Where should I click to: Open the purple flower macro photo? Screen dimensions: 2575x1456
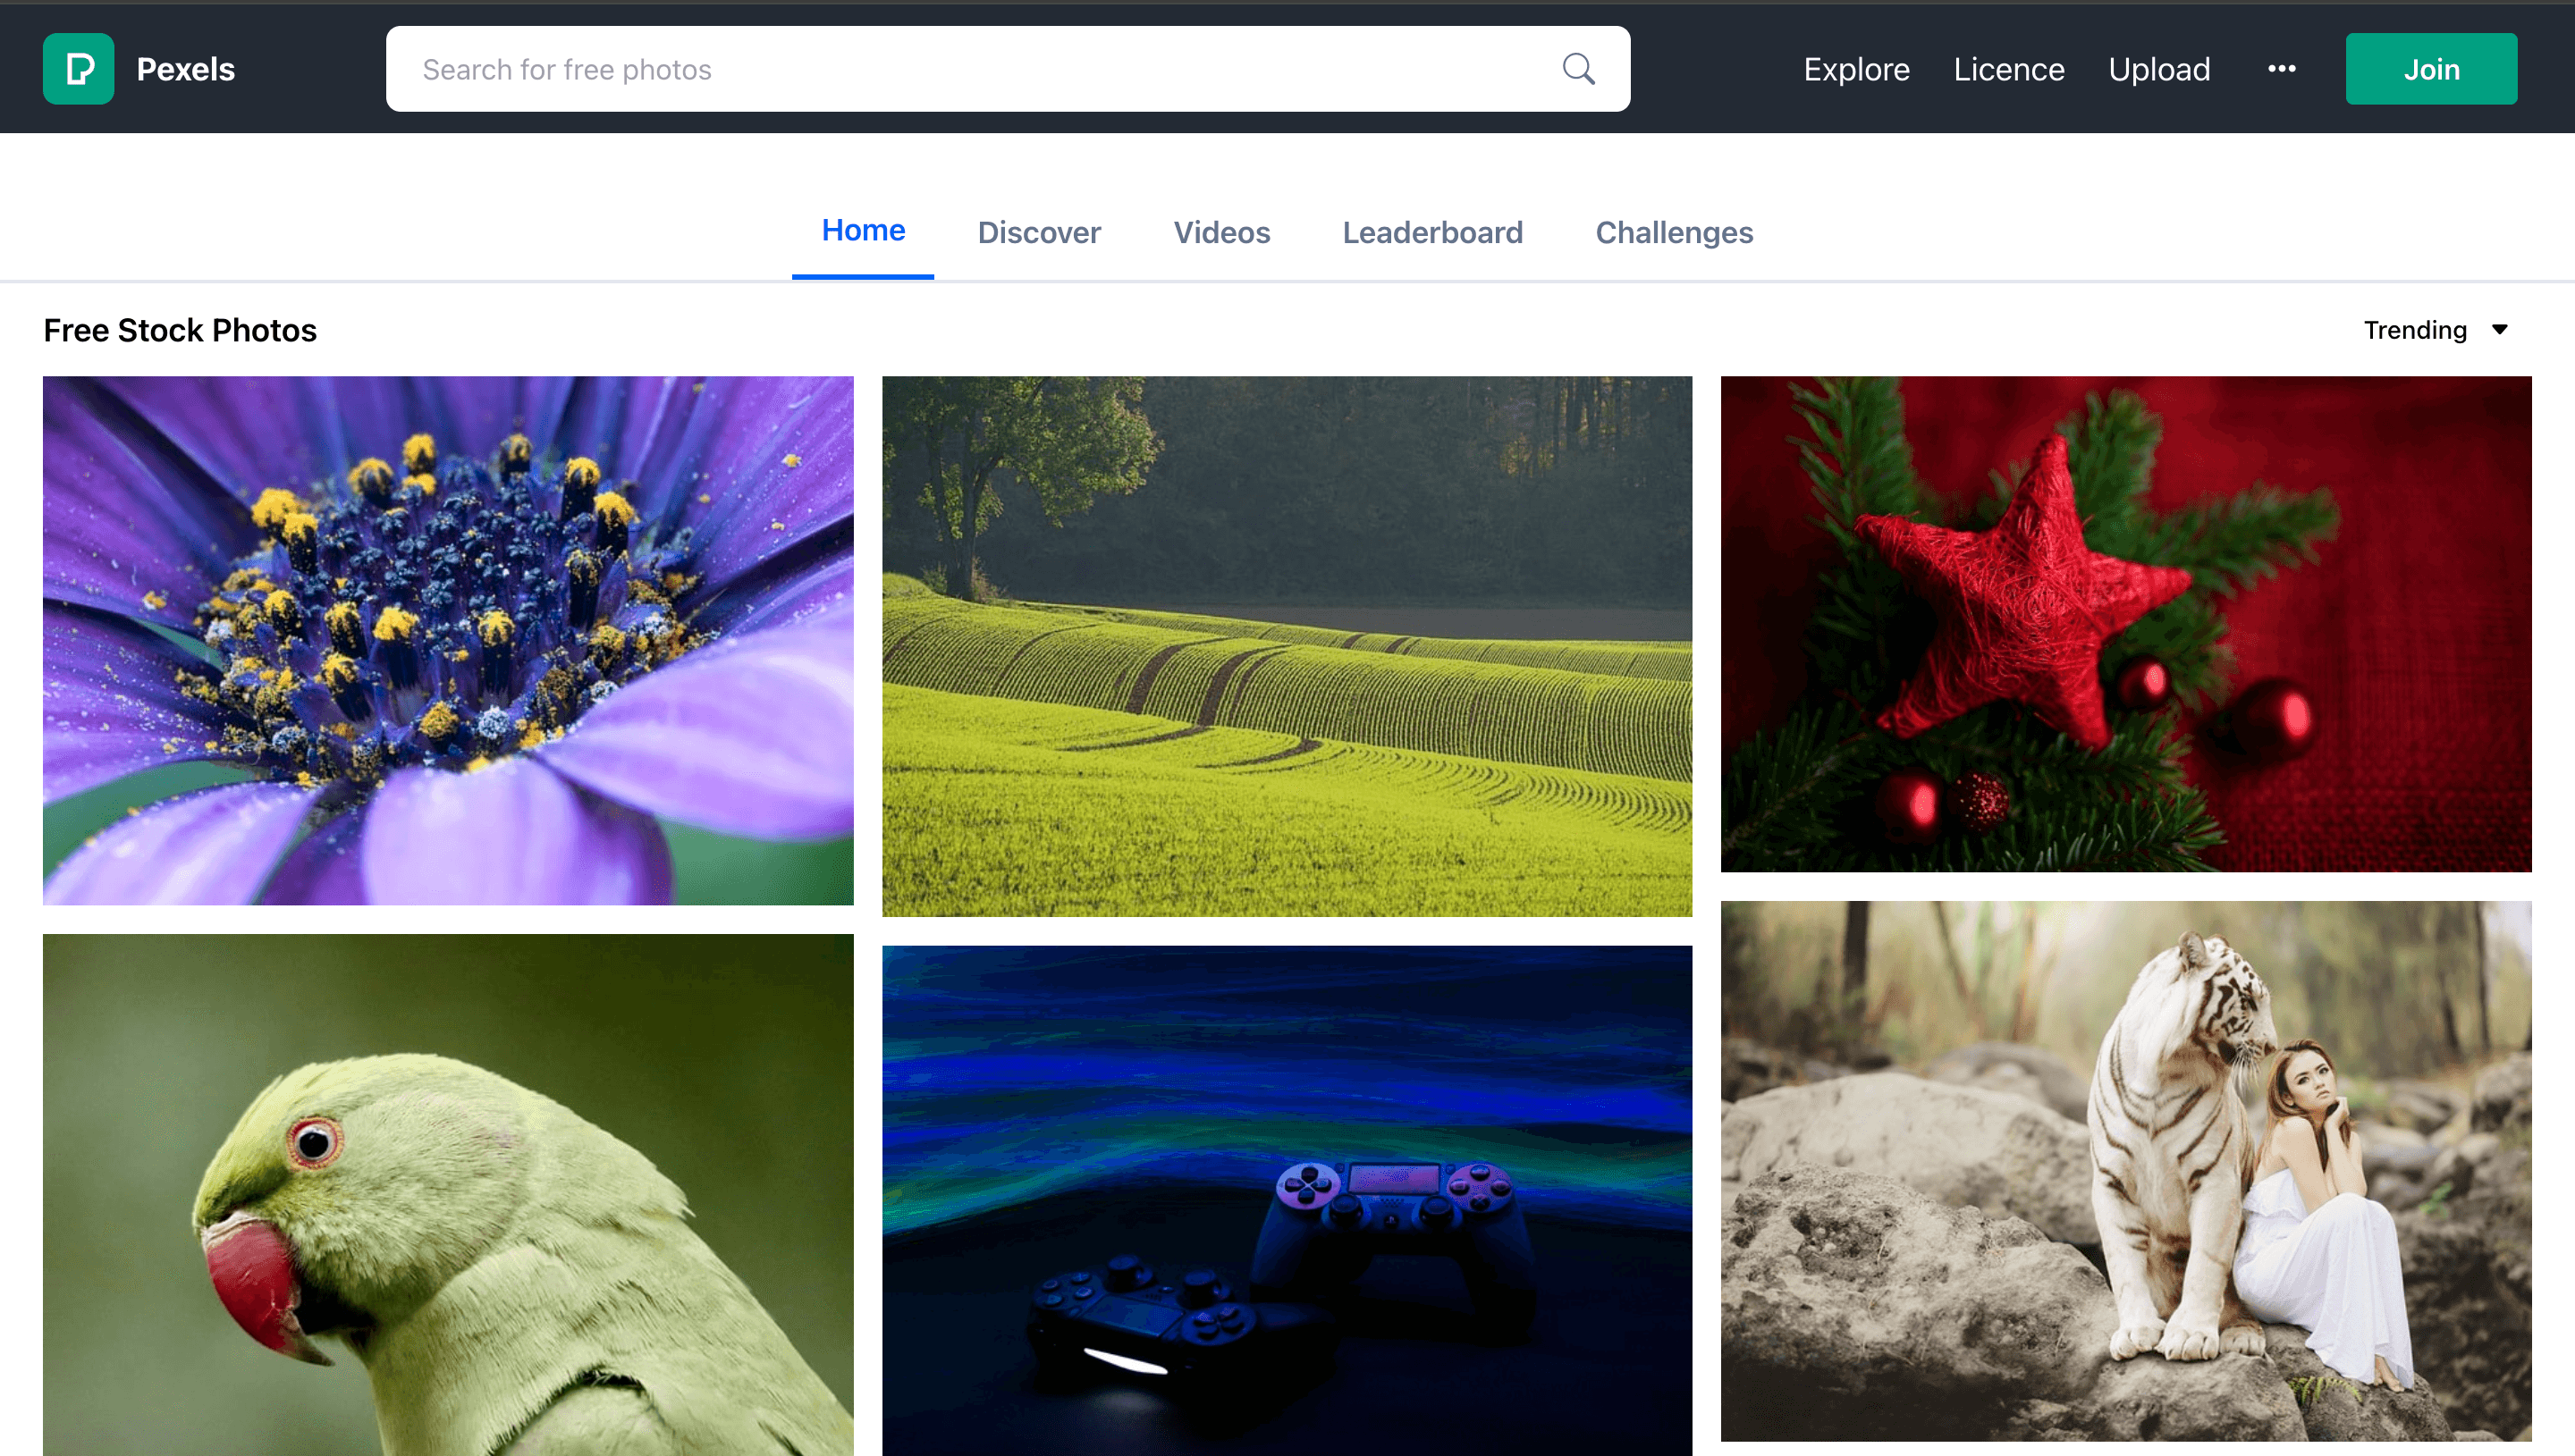tap(448, 640)
